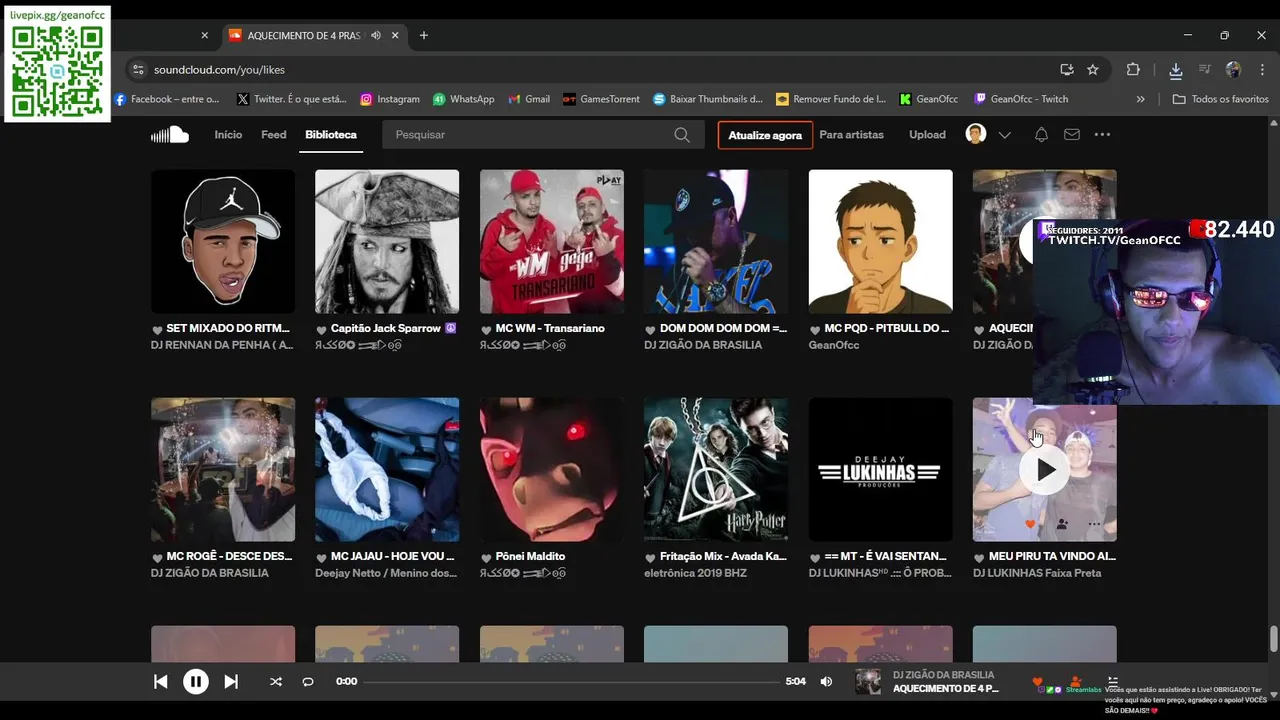Open DJ ZIGÃO DA BRASILIA link in player
This screenshot has height=720, width=1280.
point(944,675)
